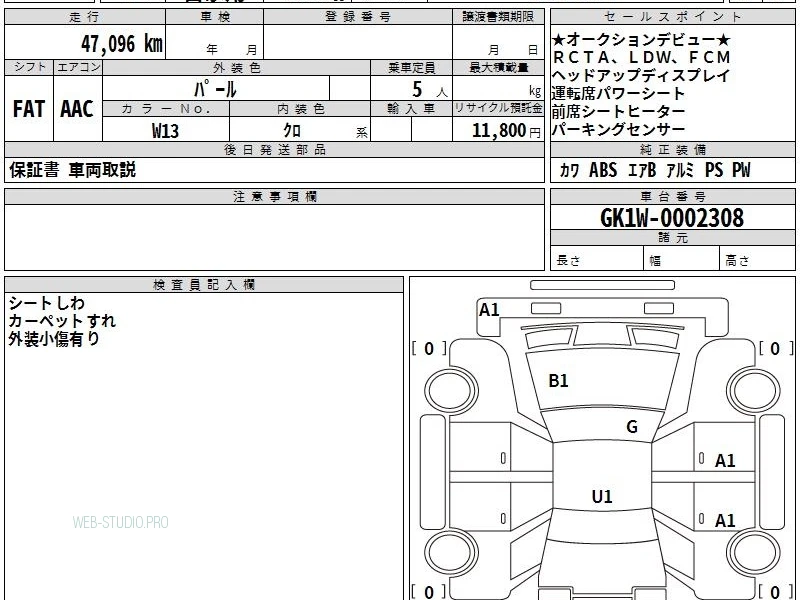Click the 幅 dimension field
800x600 pixels.
click(682, 260)
